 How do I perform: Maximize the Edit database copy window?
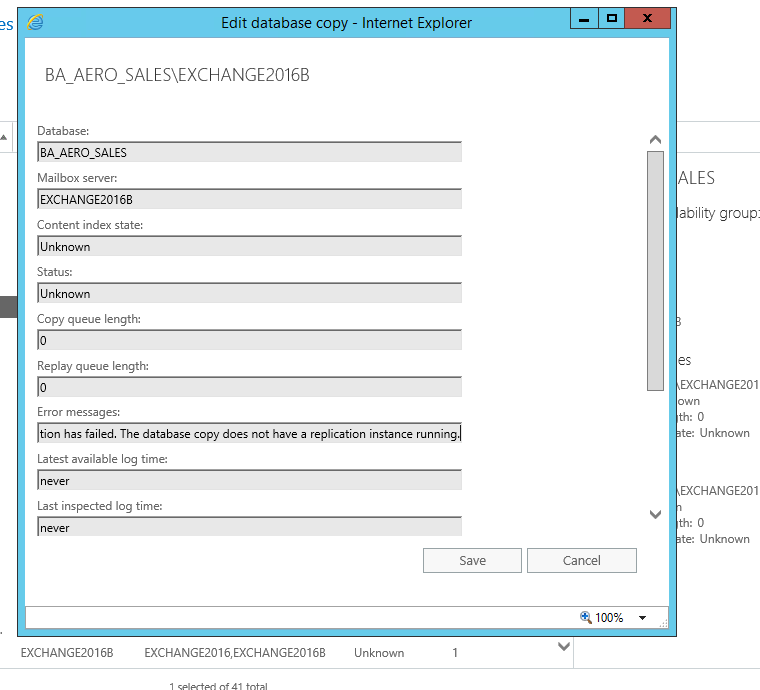click(612, 19)
